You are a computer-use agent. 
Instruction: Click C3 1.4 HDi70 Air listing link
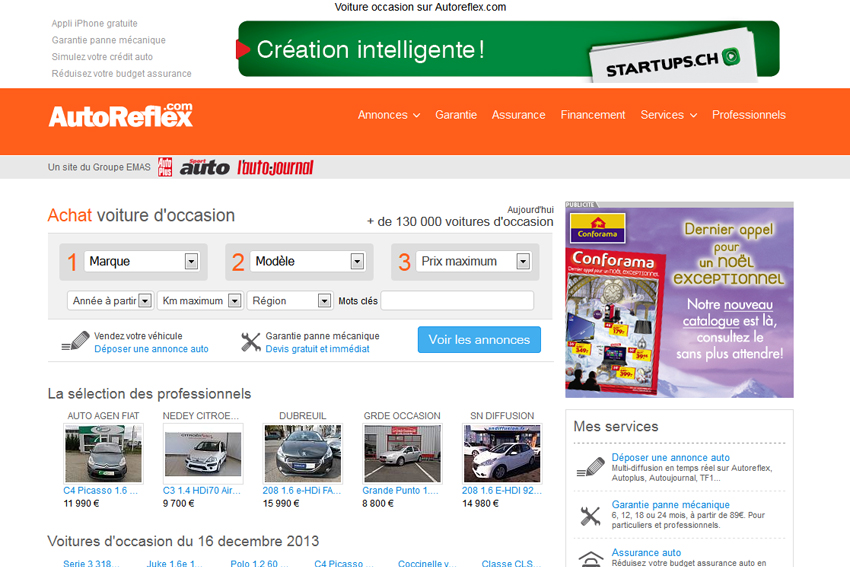coord(202,491)
